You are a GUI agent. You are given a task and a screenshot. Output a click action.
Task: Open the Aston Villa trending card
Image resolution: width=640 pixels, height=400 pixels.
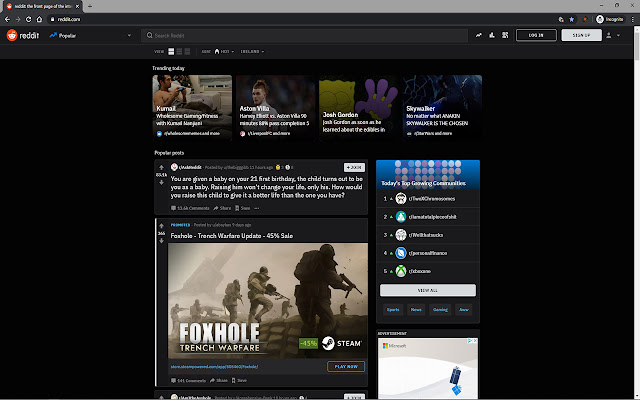pyautogui.click(x=276, y=108)
